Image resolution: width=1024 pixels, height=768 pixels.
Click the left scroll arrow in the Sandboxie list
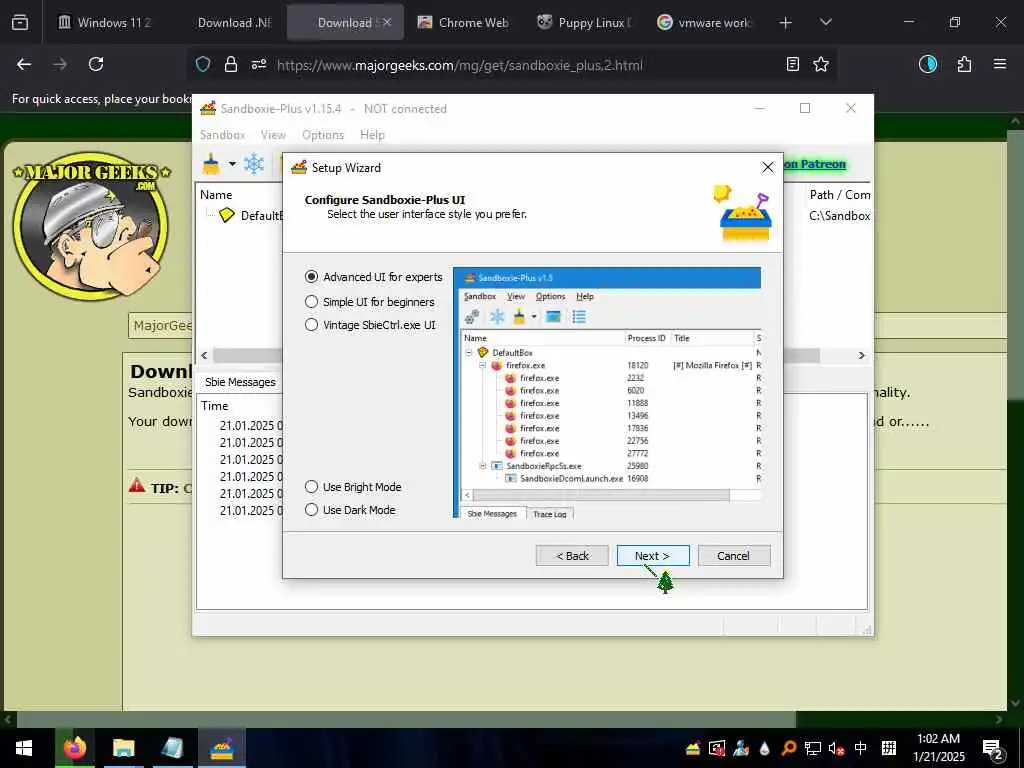(x=204, y=355)
